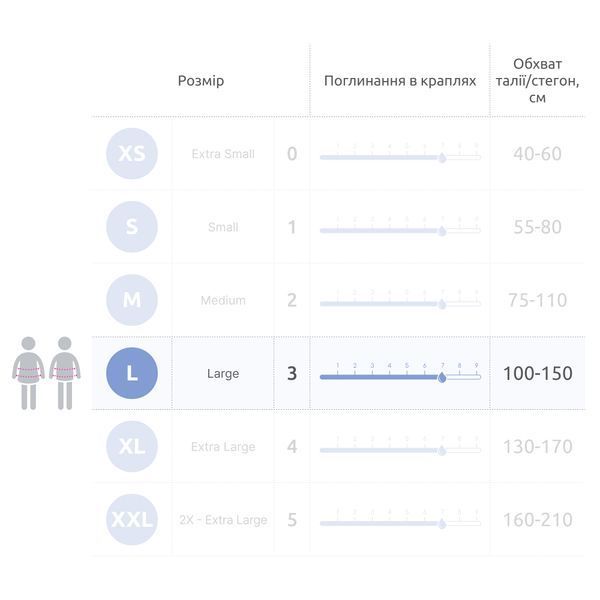Click the Поглинання в краплях column header
This screenshot has width=600, height=600.
[x=400, y=81]
